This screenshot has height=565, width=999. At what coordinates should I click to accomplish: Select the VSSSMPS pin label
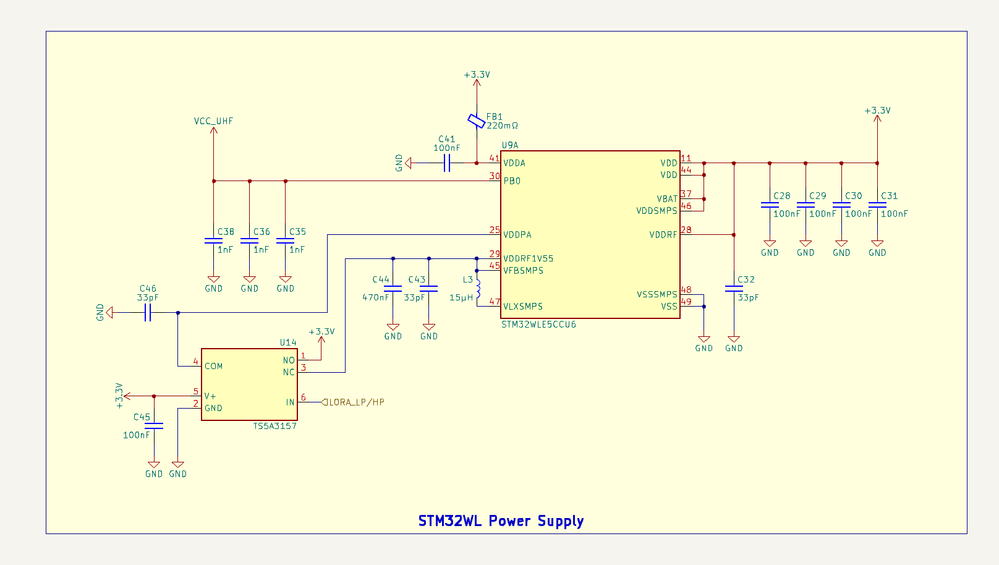[x=657, y=295]
